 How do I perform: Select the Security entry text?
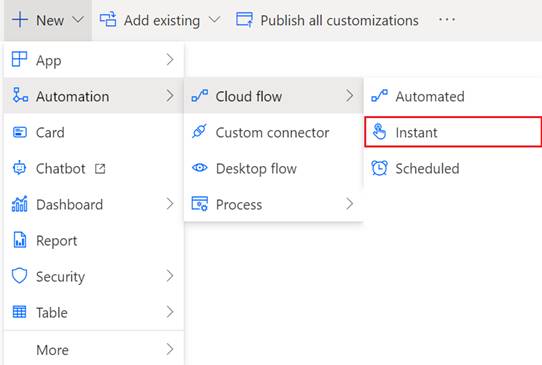click(x=60, y=277)
